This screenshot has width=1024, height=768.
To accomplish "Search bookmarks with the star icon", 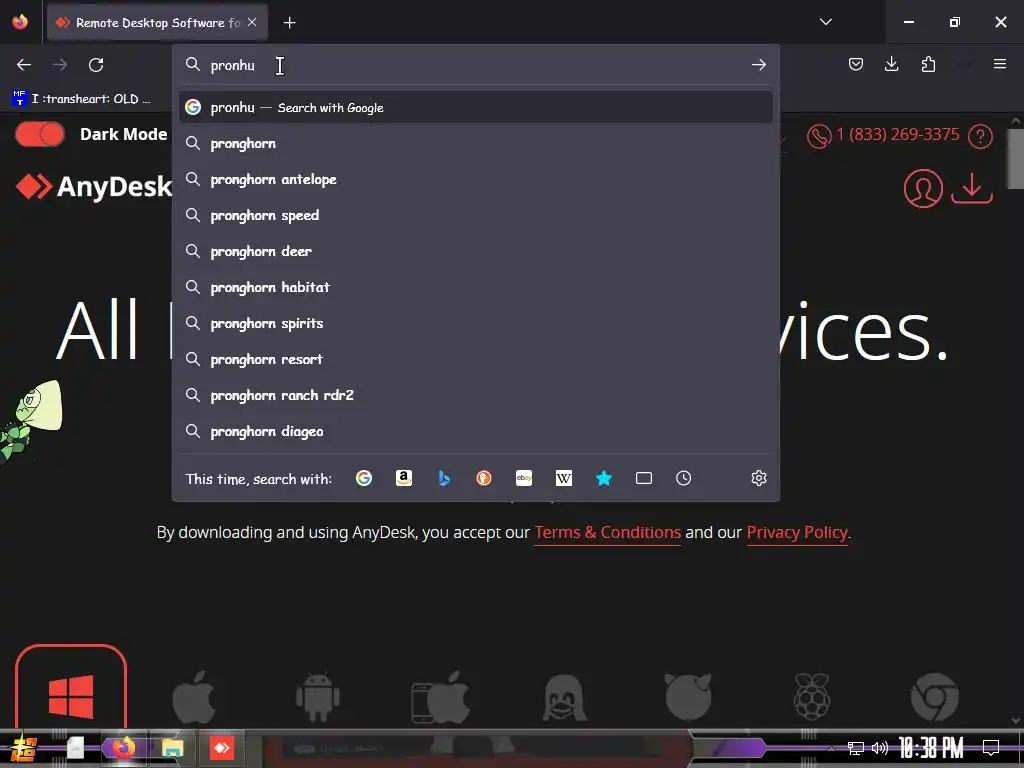I will pyautogui.click(x=604, y=478).
